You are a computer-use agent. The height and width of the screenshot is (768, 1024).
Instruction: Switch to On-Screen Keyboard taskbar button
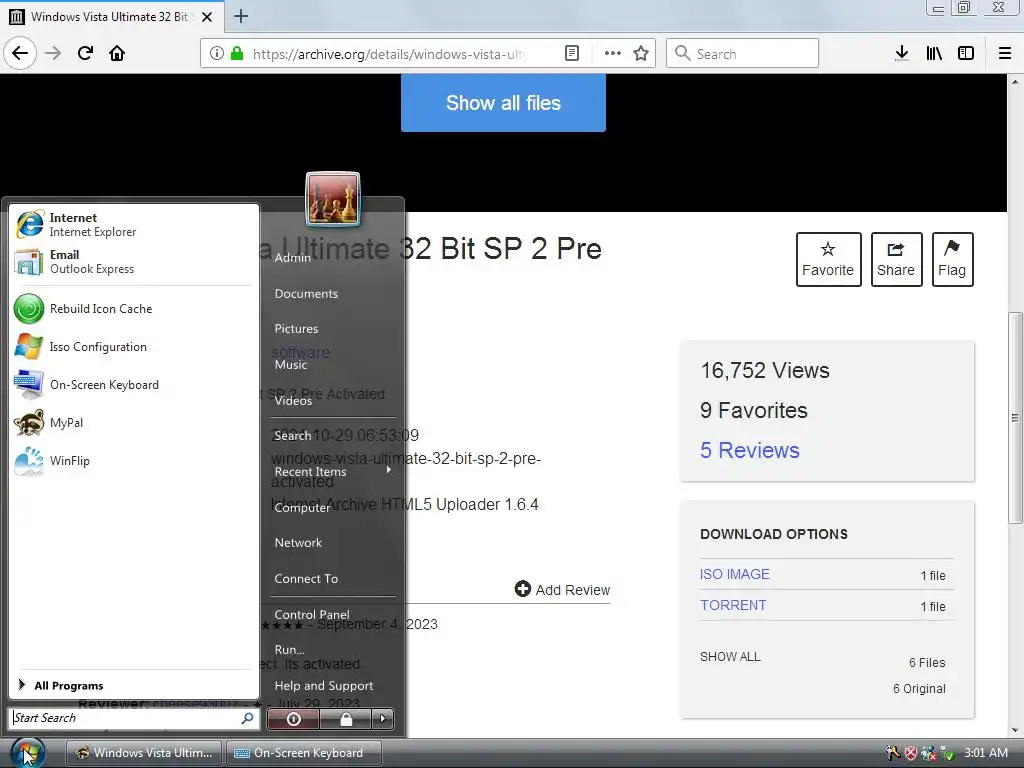304,753
